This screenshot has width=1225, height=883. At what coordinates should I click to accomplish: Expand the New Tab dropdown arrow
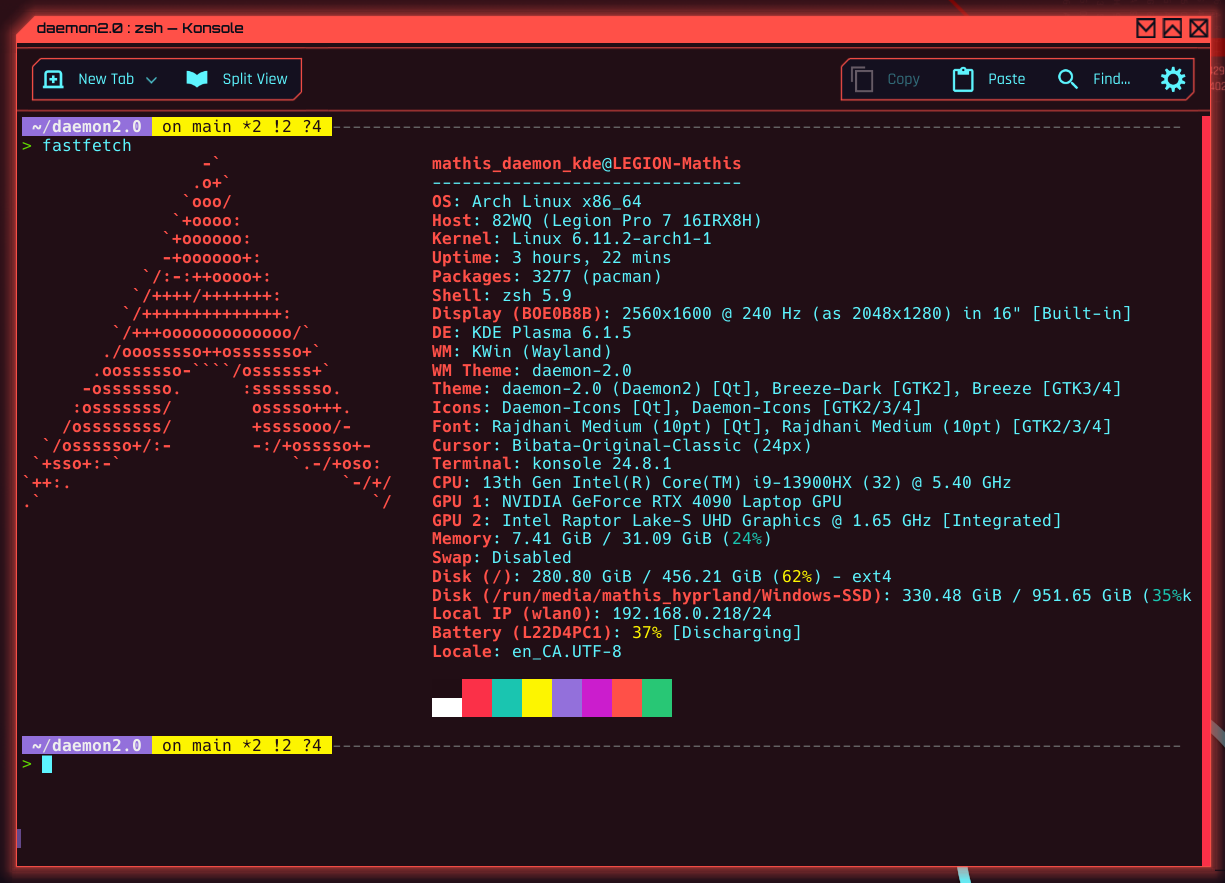152,80
